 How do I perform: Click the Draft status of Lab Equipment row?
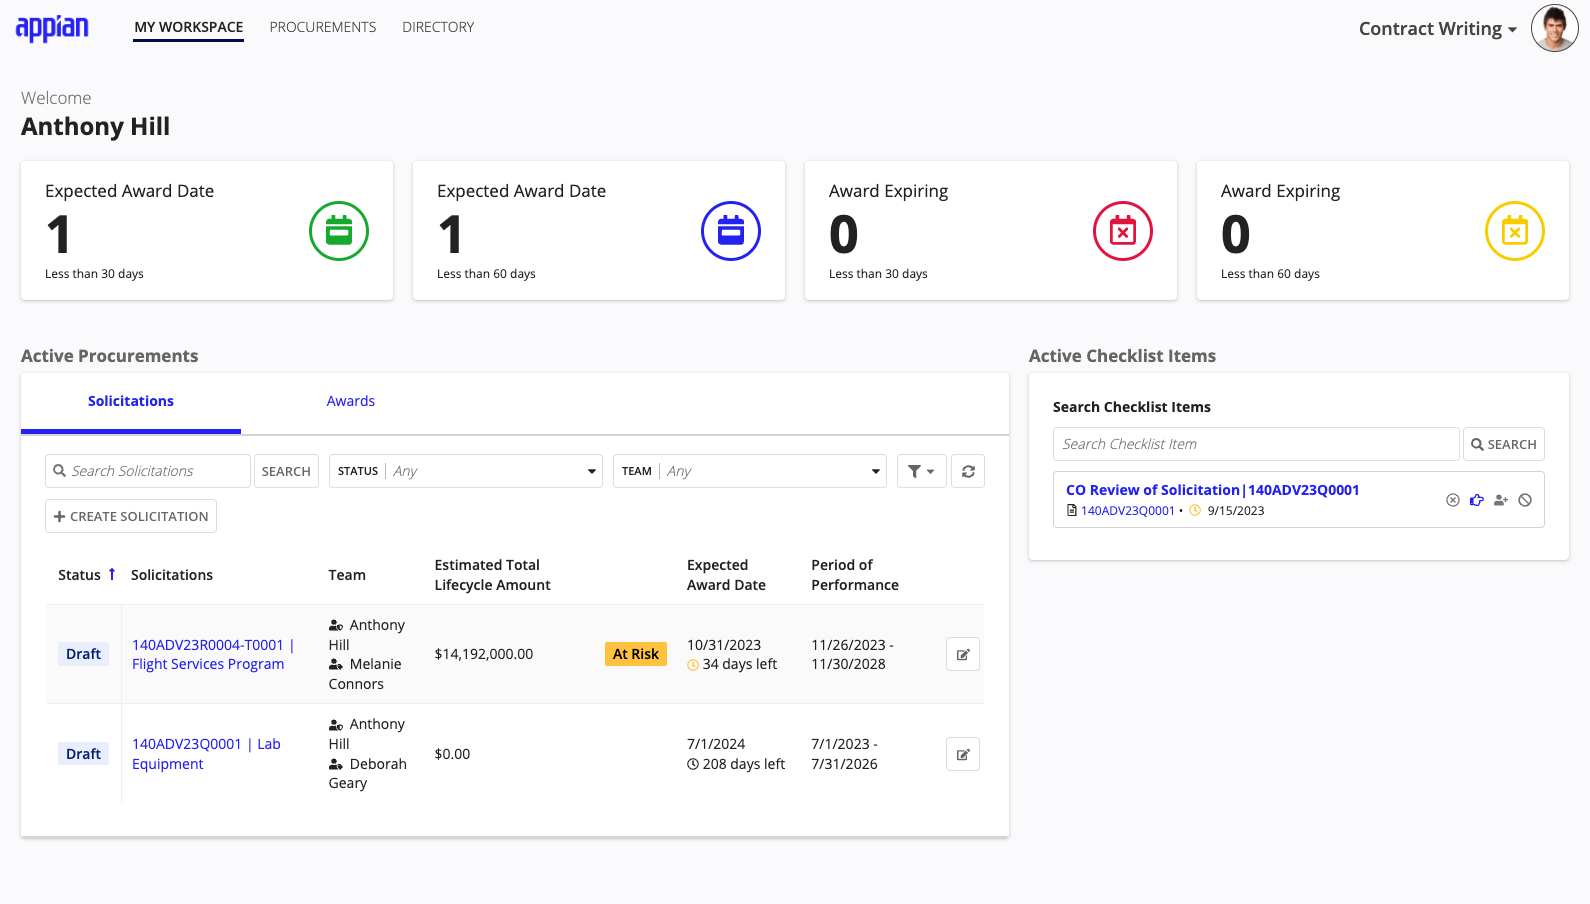pyautogui.click(x=84, y=754)
